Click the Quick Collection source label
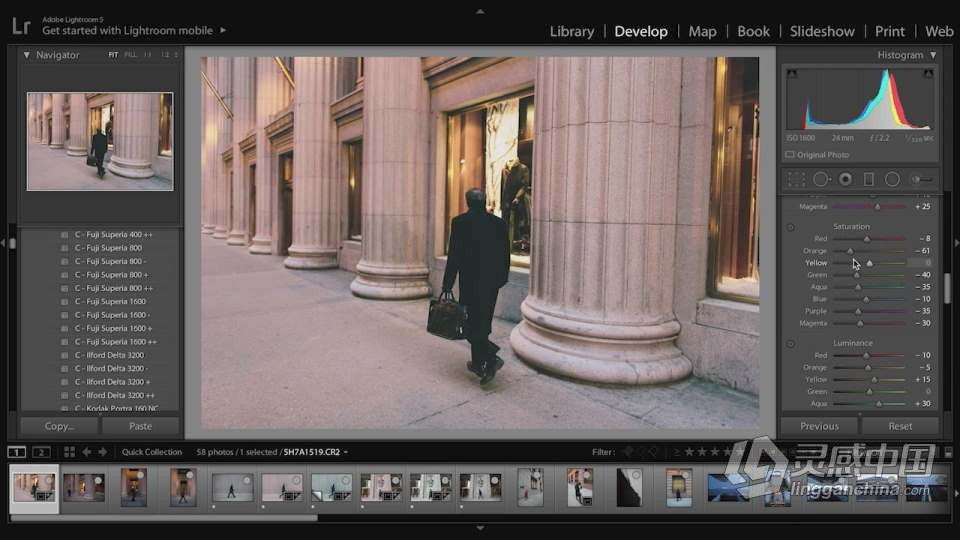 point(152,452)
